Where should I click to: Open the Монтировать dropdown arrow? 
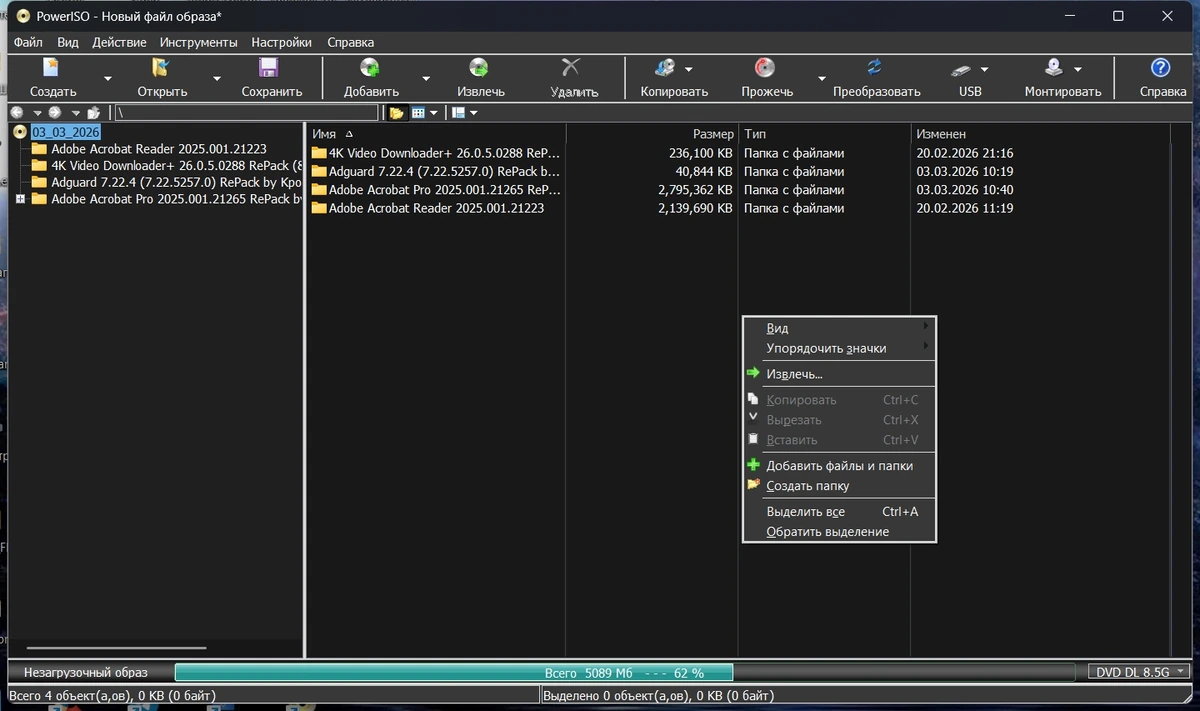[x=1078, y=69]
